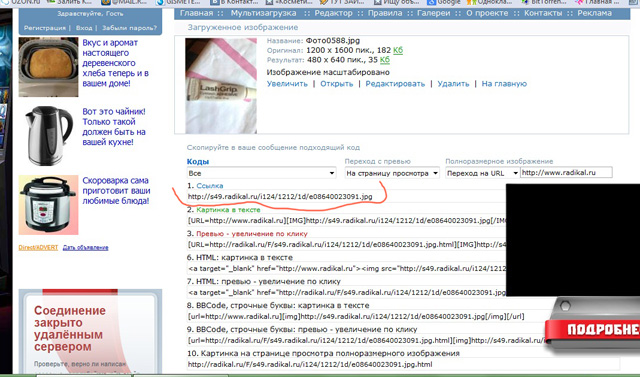Click the HTML: картинка в тексте code field
The height and width of the screenshot is (377, 640).
(x=346, y=268)
